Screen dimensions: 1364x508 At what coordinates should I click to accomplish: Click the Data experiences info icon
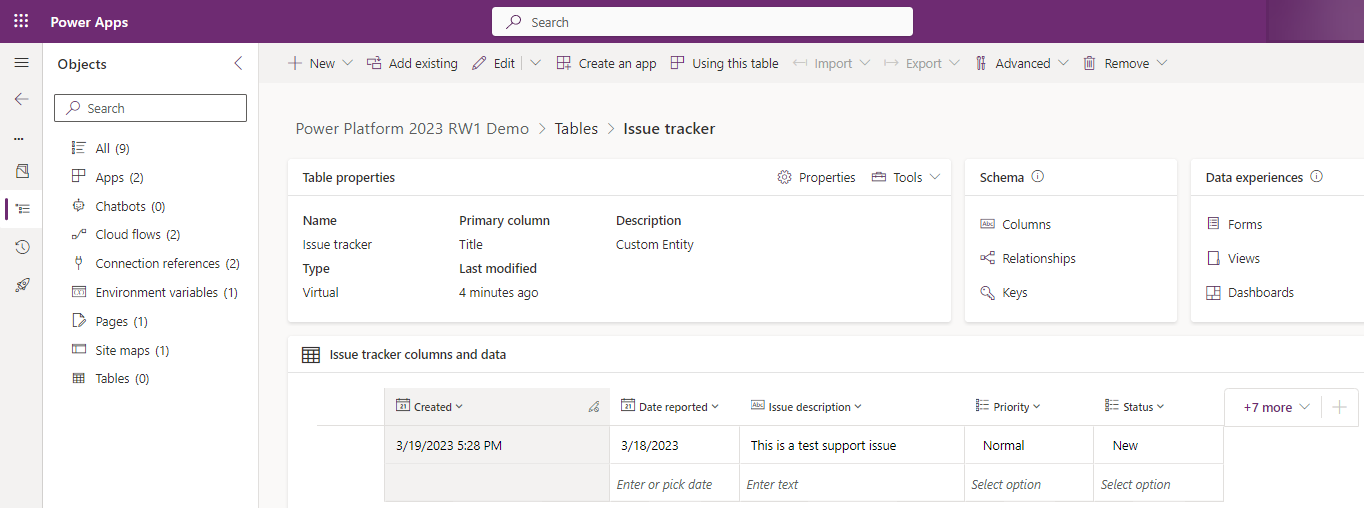[1316, 177]
